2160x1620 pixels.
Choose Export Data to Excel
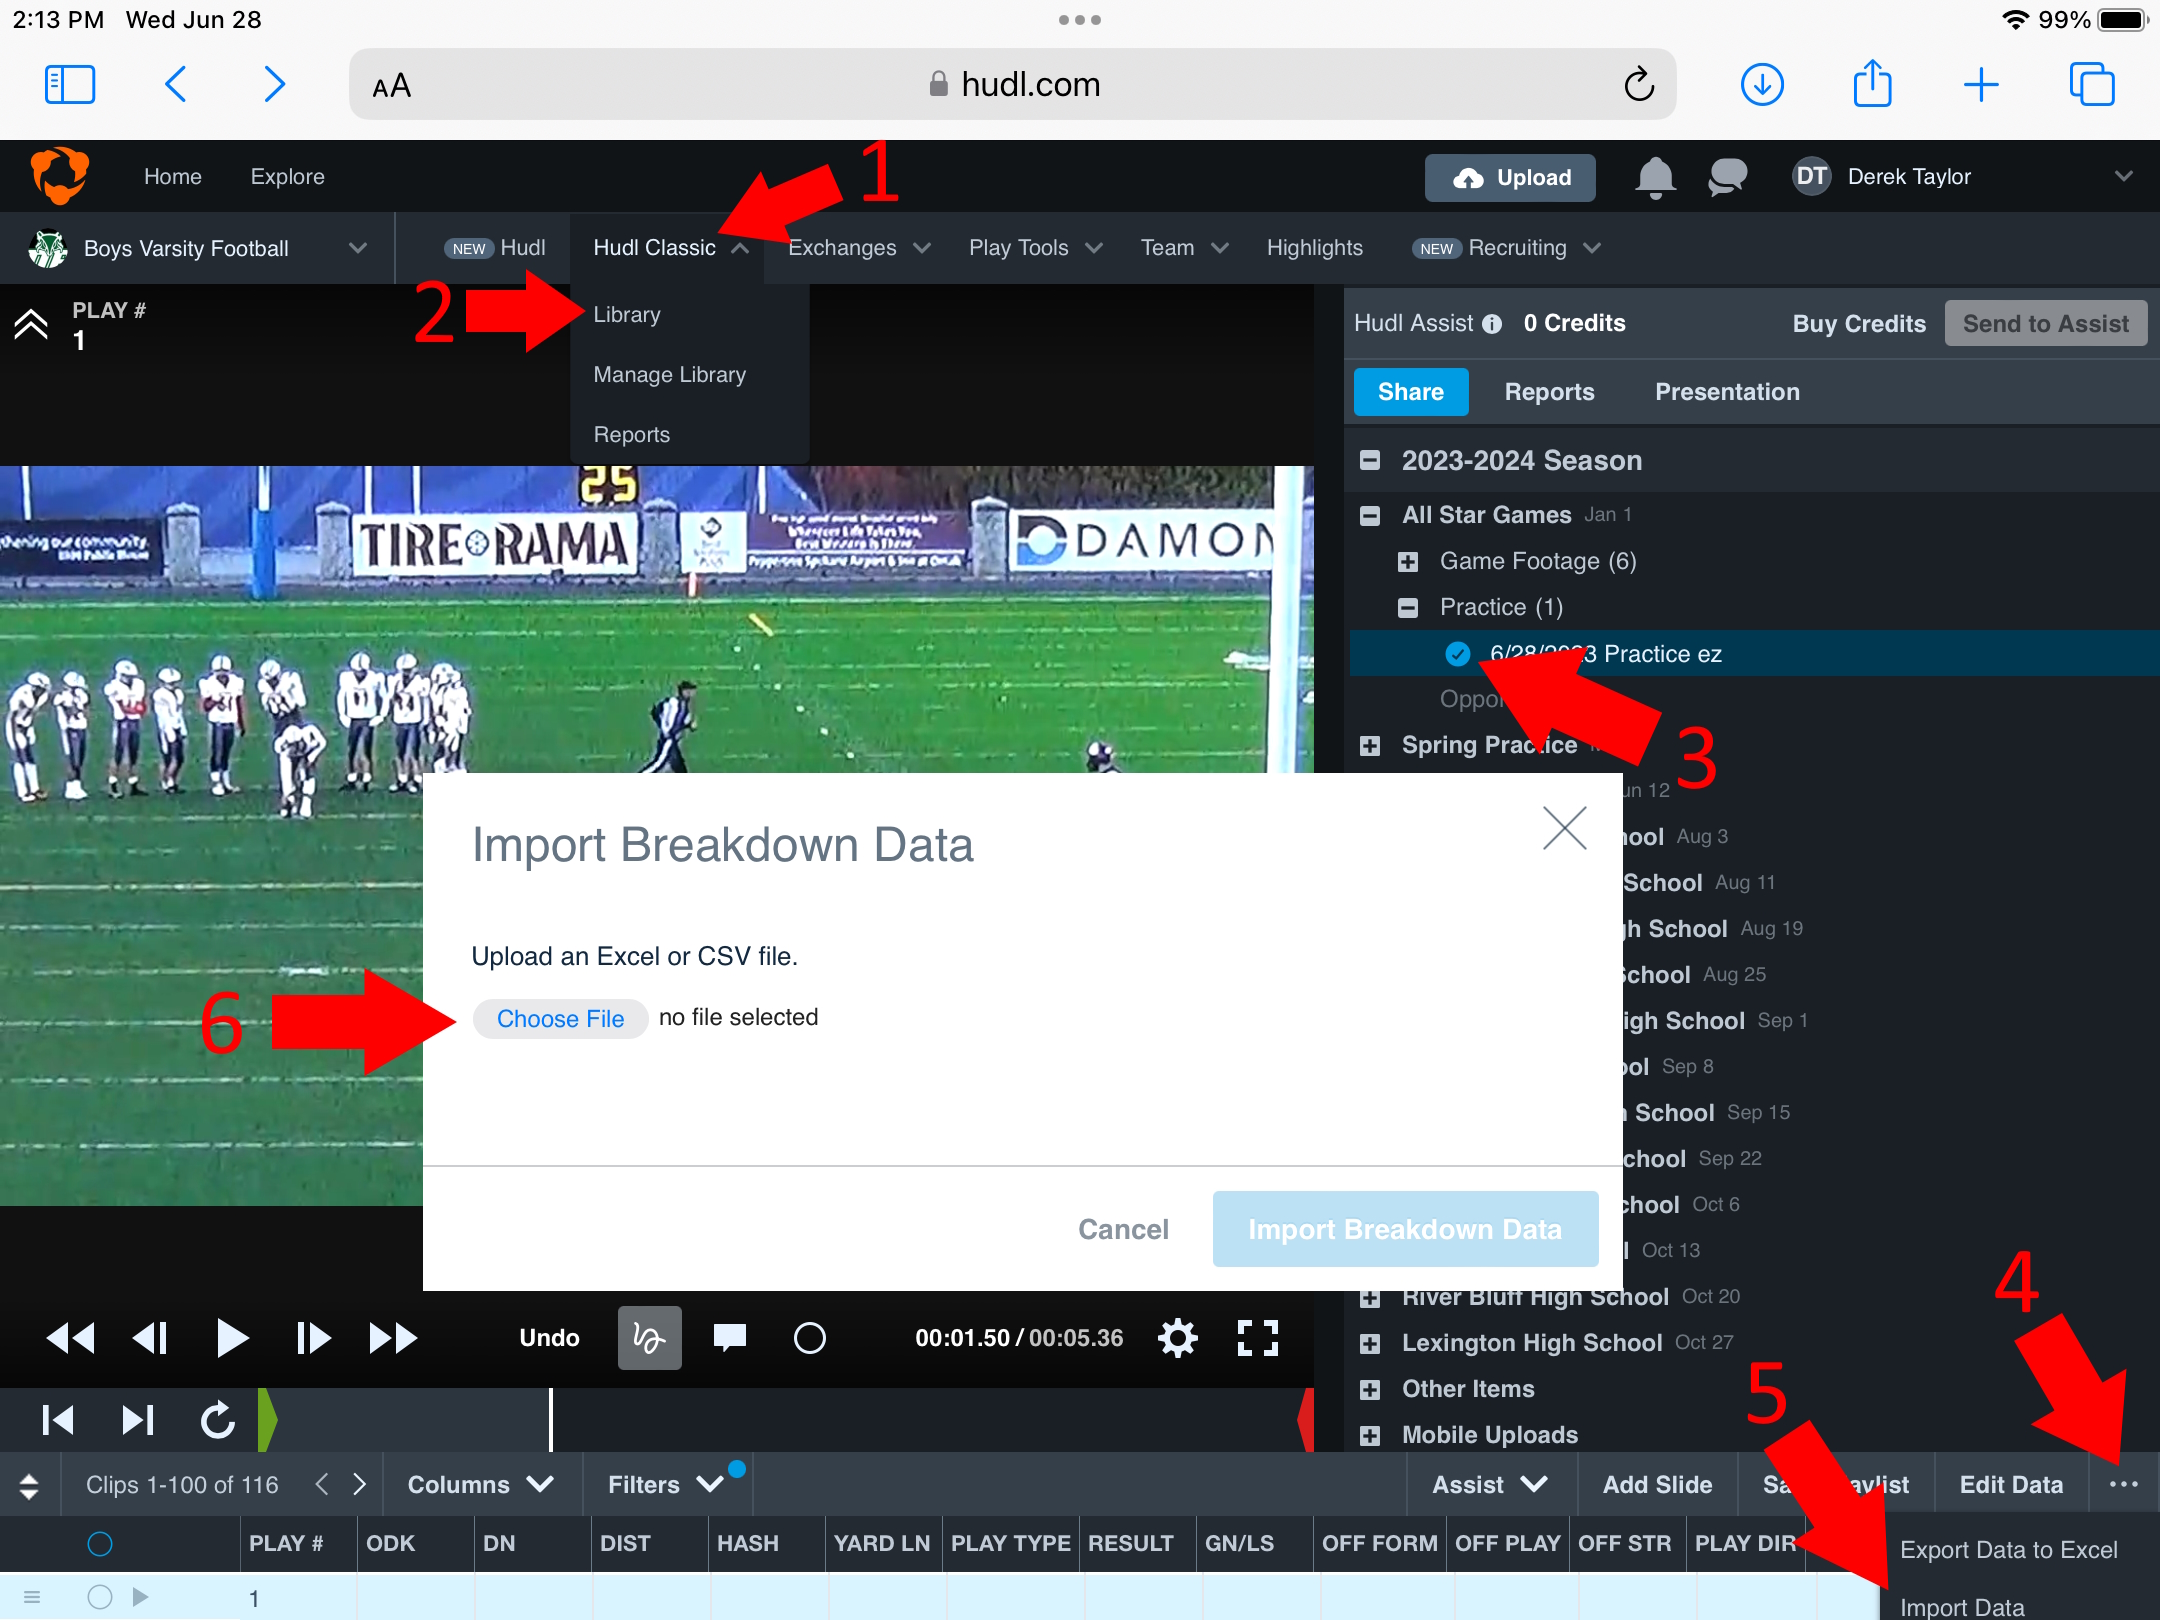point(2008,1550)
